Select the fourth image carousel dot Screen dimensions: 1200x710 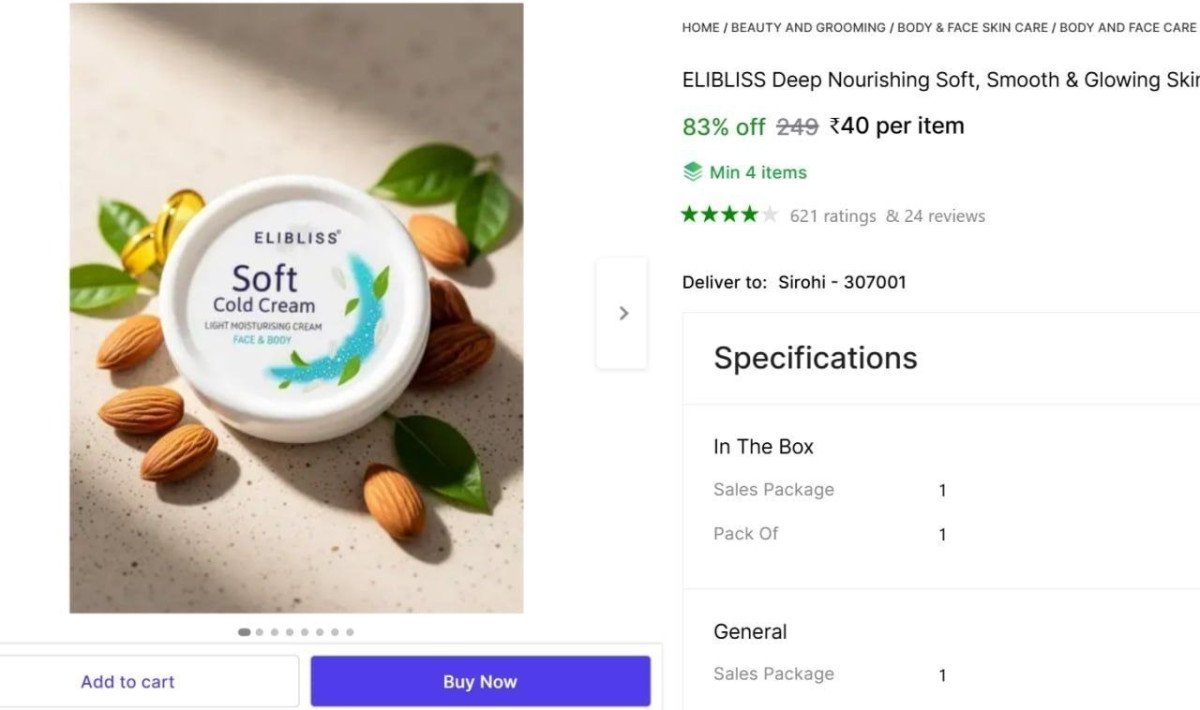[x=290, y=632]
